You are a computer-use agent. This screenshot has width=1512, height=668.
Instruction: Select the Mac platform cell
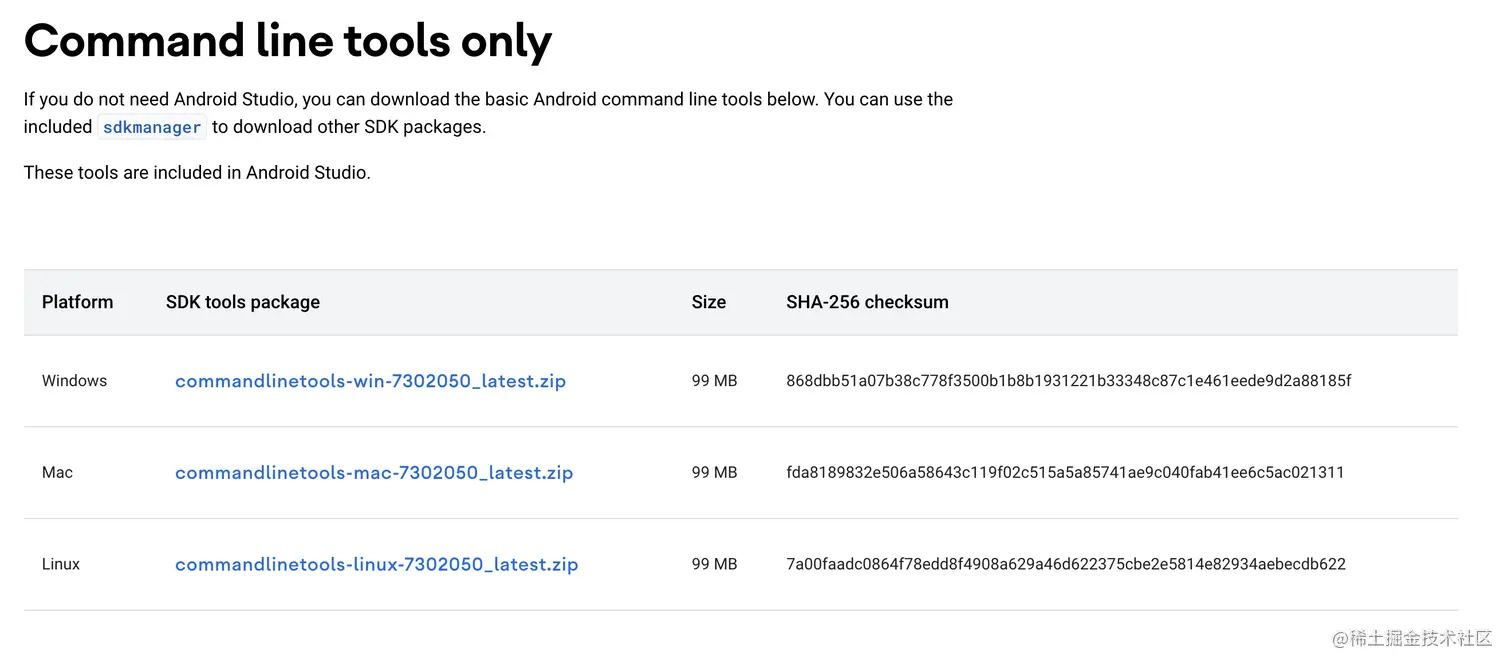click(x=57, y=473)
